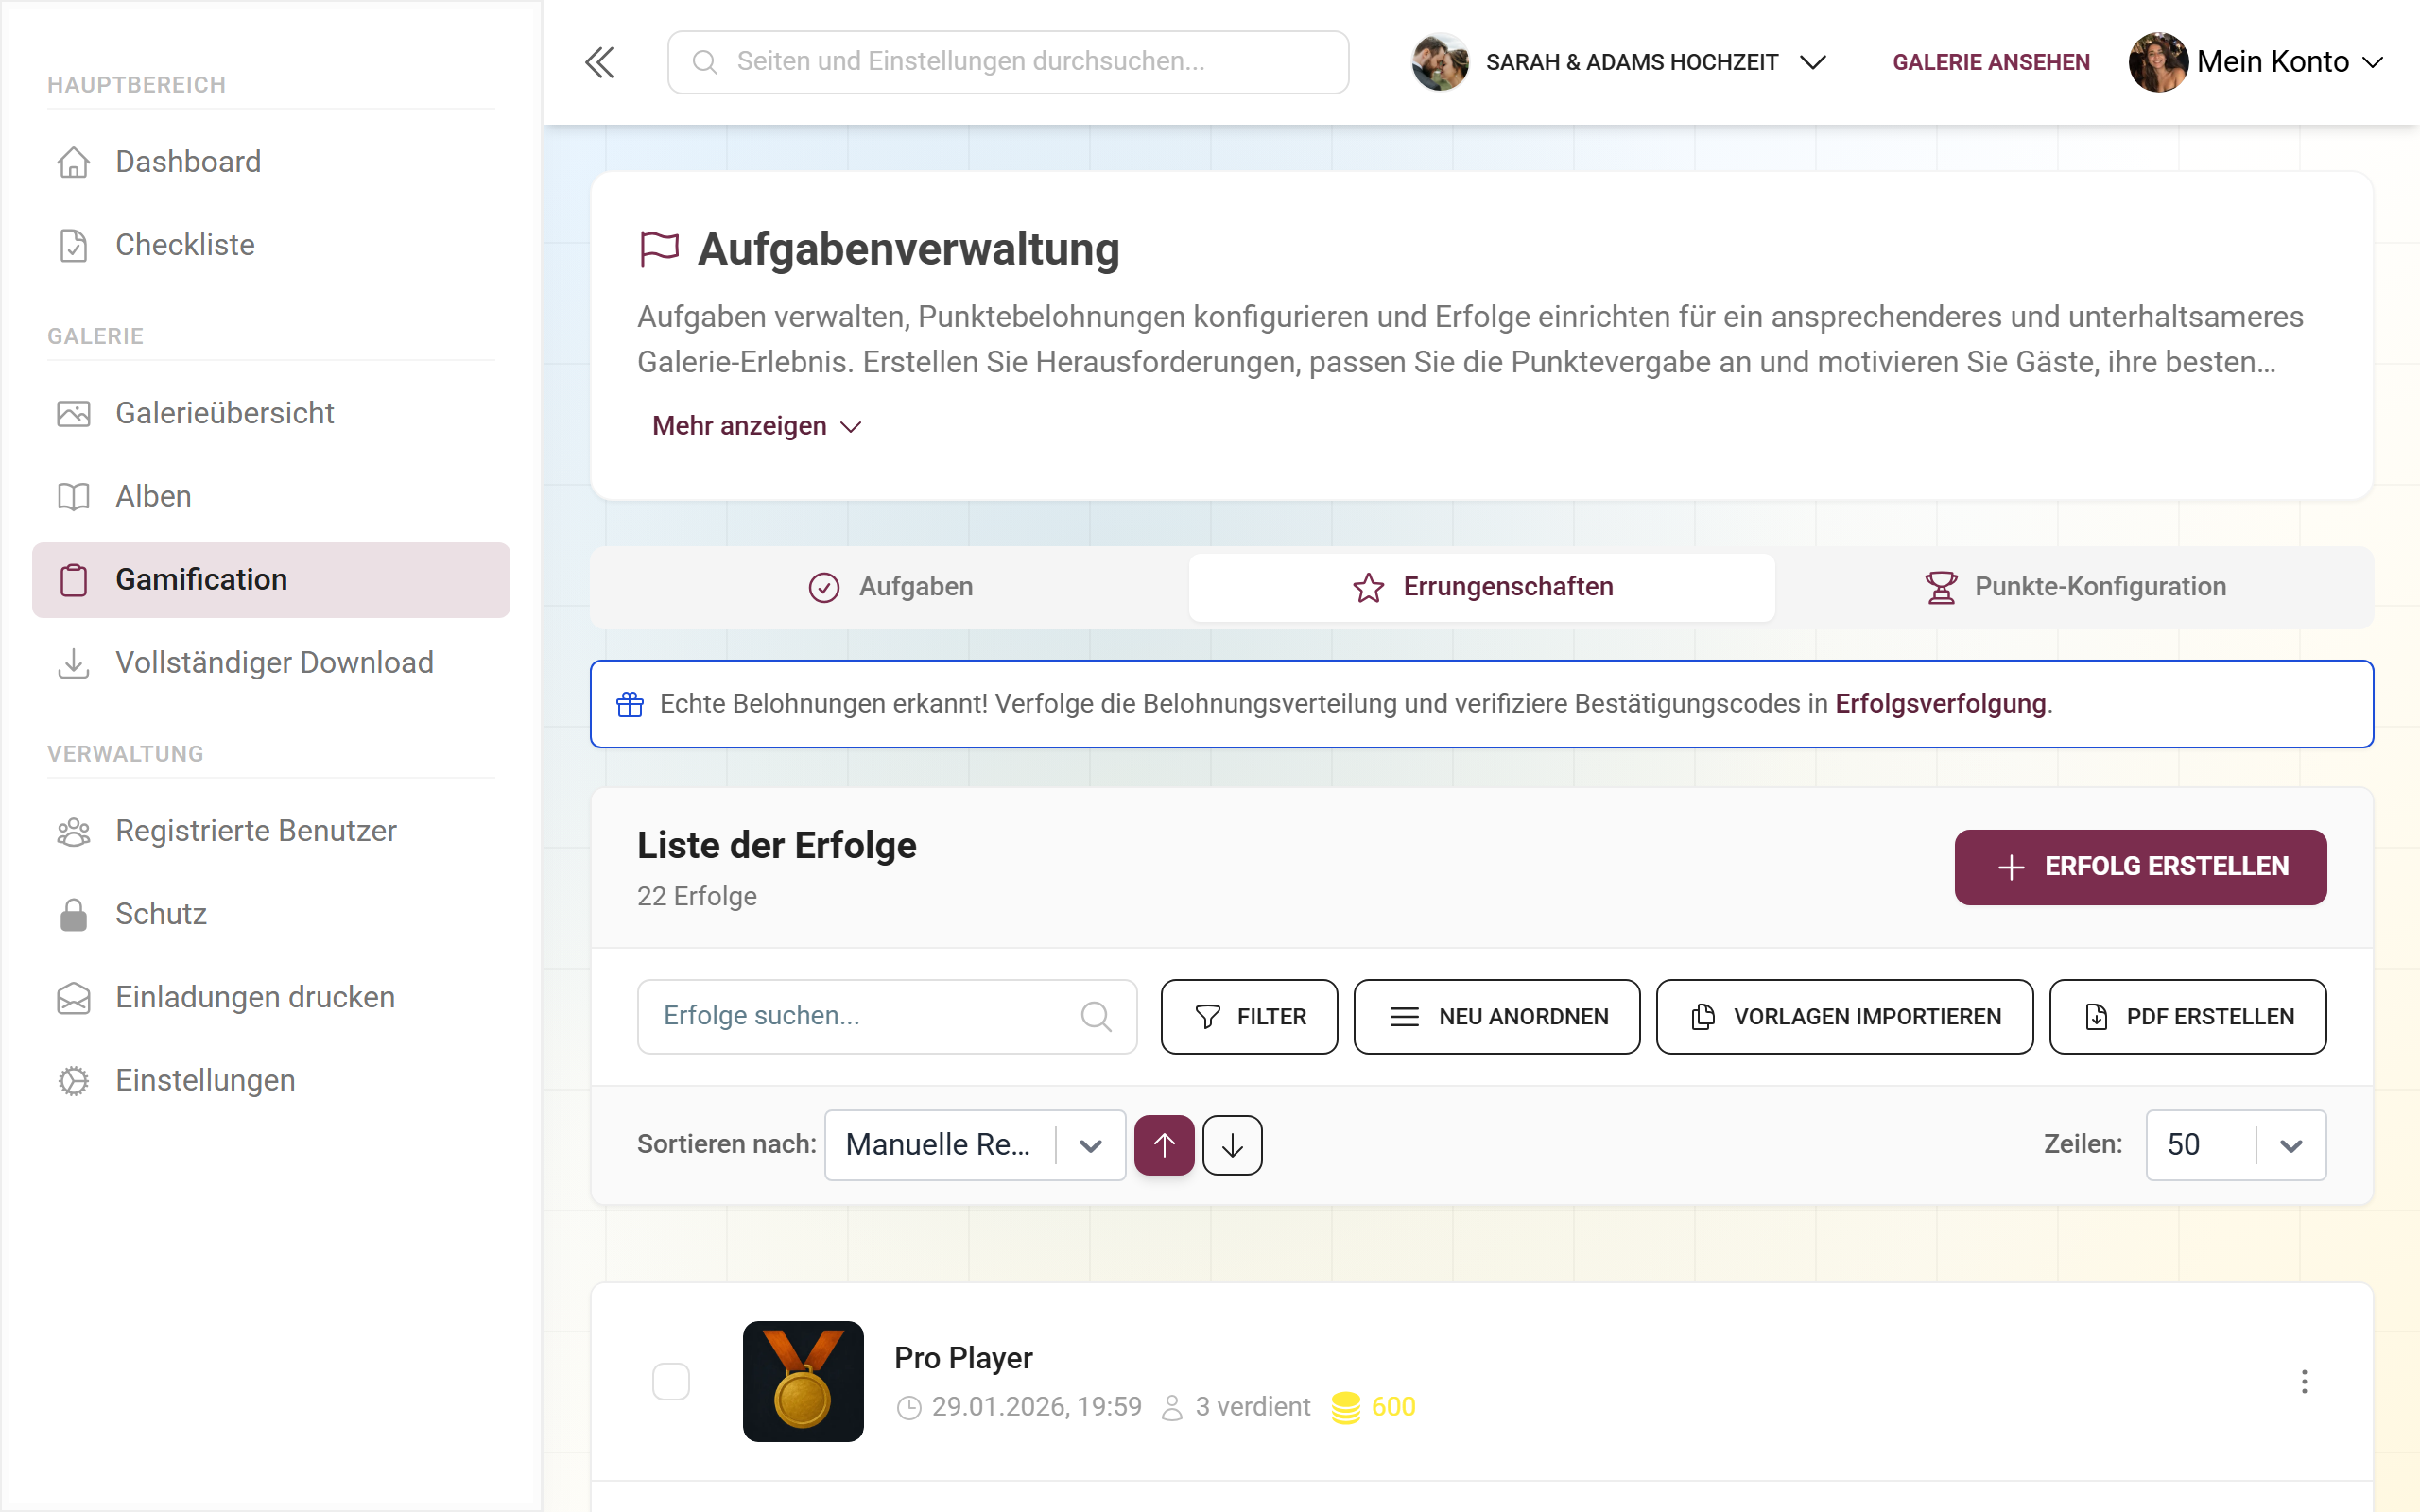Click the flag icon beside Aufgabenverwaltung
This screenshot has height=1512, width=2420.
(659, 249)
